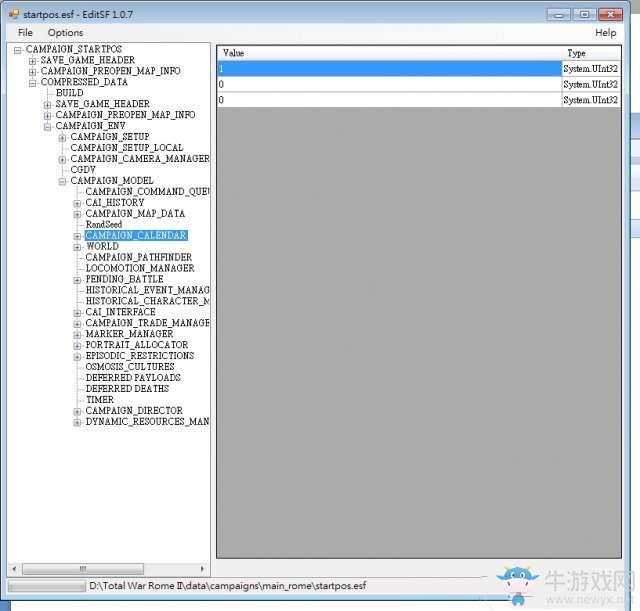This screenshot has width=640, height=611.
Task: Select the OSMOSIS_CULTURES tree item
Action: [x=130, y=367]
